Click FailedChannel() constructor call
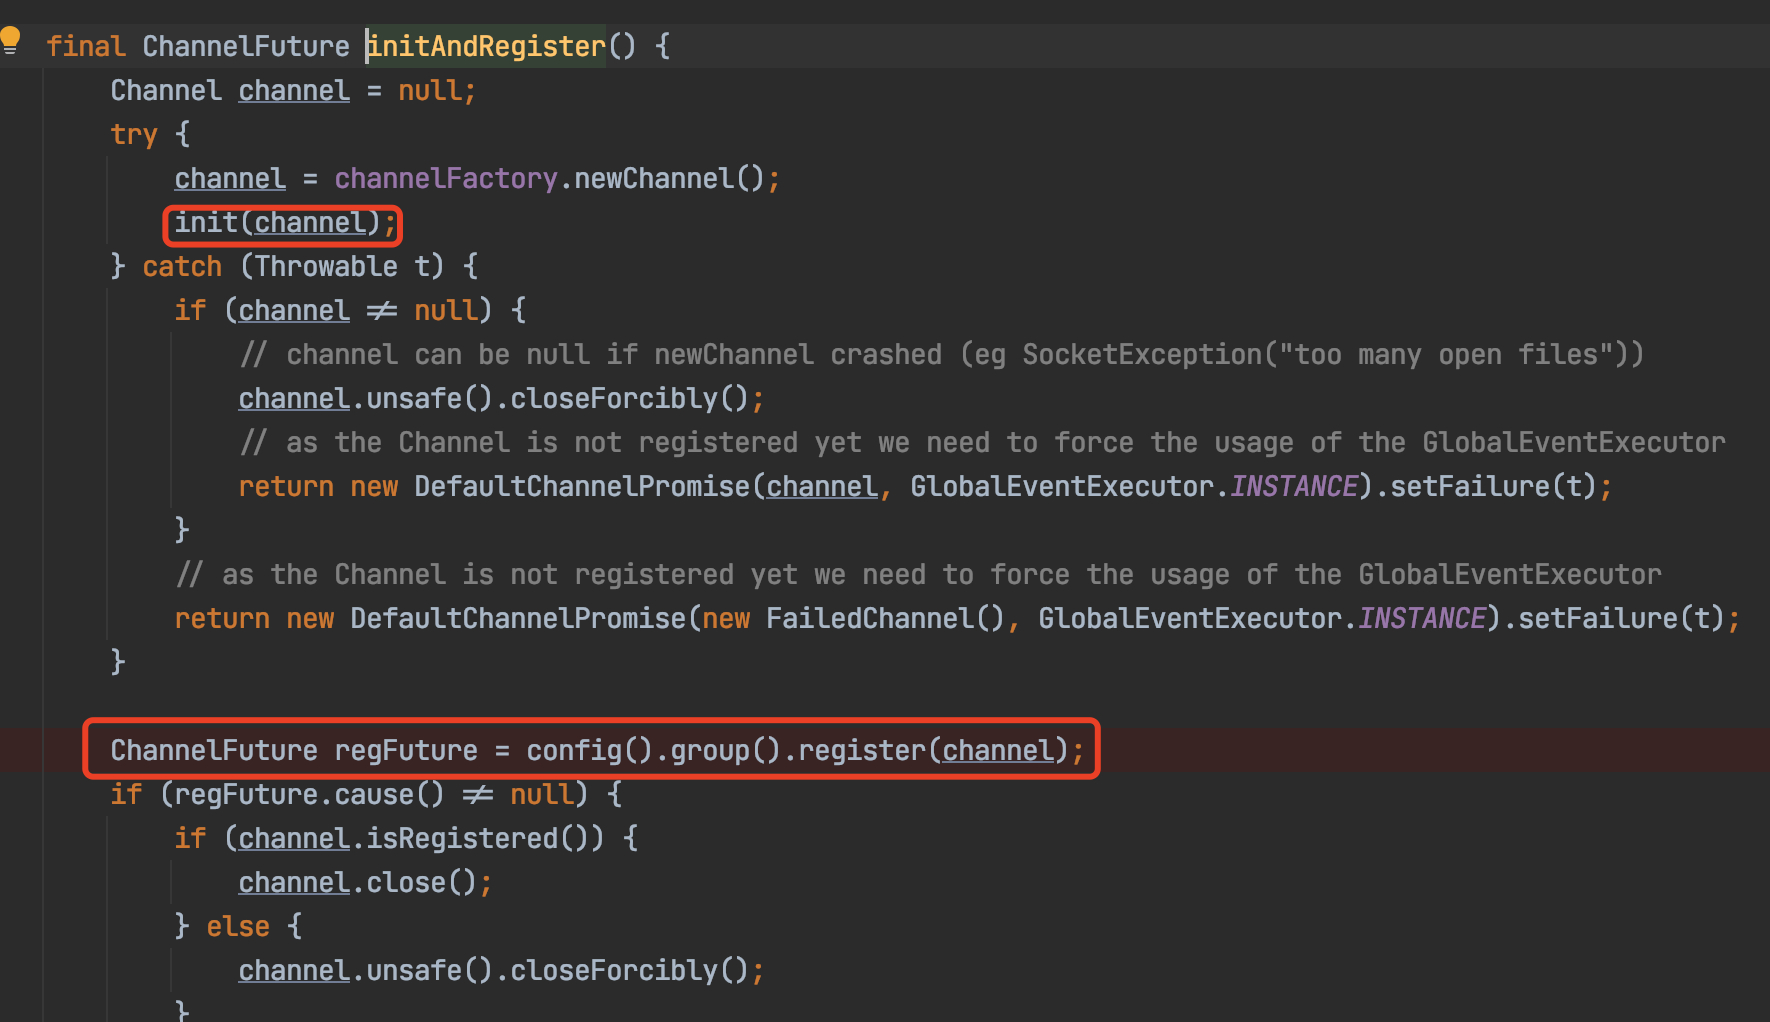Screen dimensions: 1770x1022 885,618
